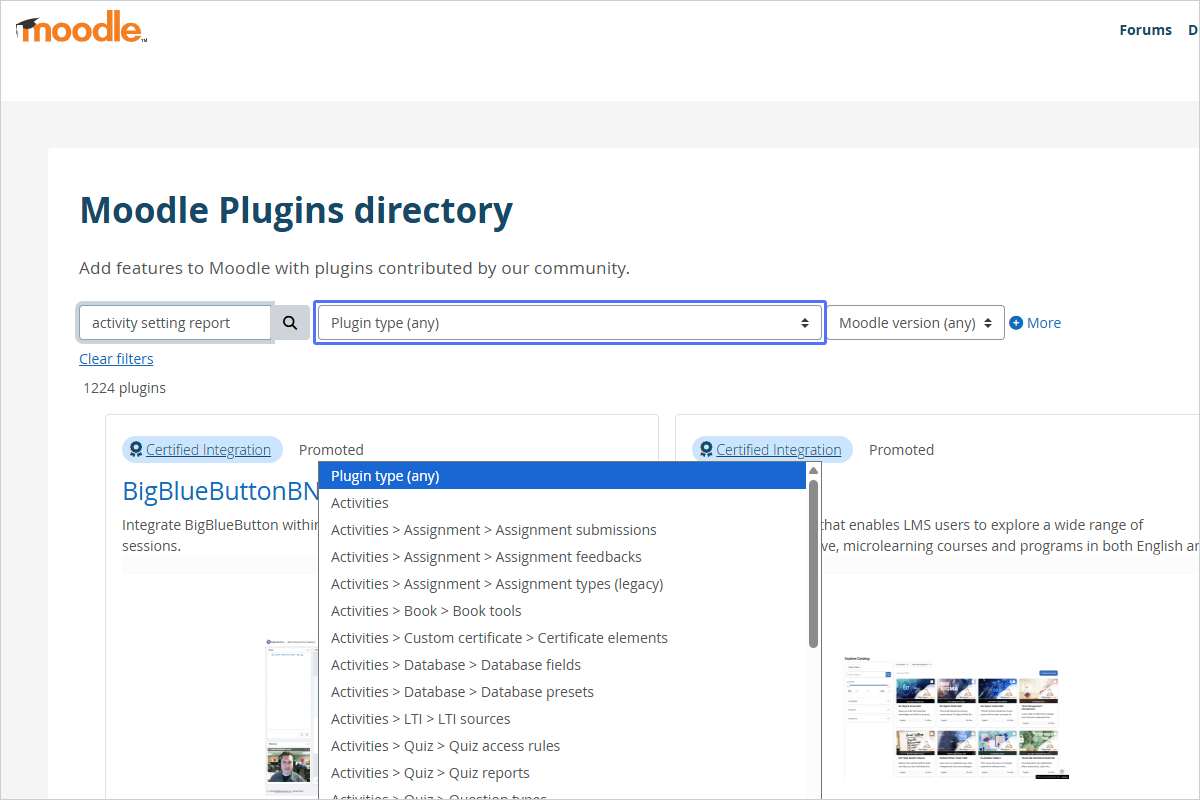Viewport: 1200px width, 800px height.
Task: Open the Moodle version (any) dropdown
Action: coord(915,323)
